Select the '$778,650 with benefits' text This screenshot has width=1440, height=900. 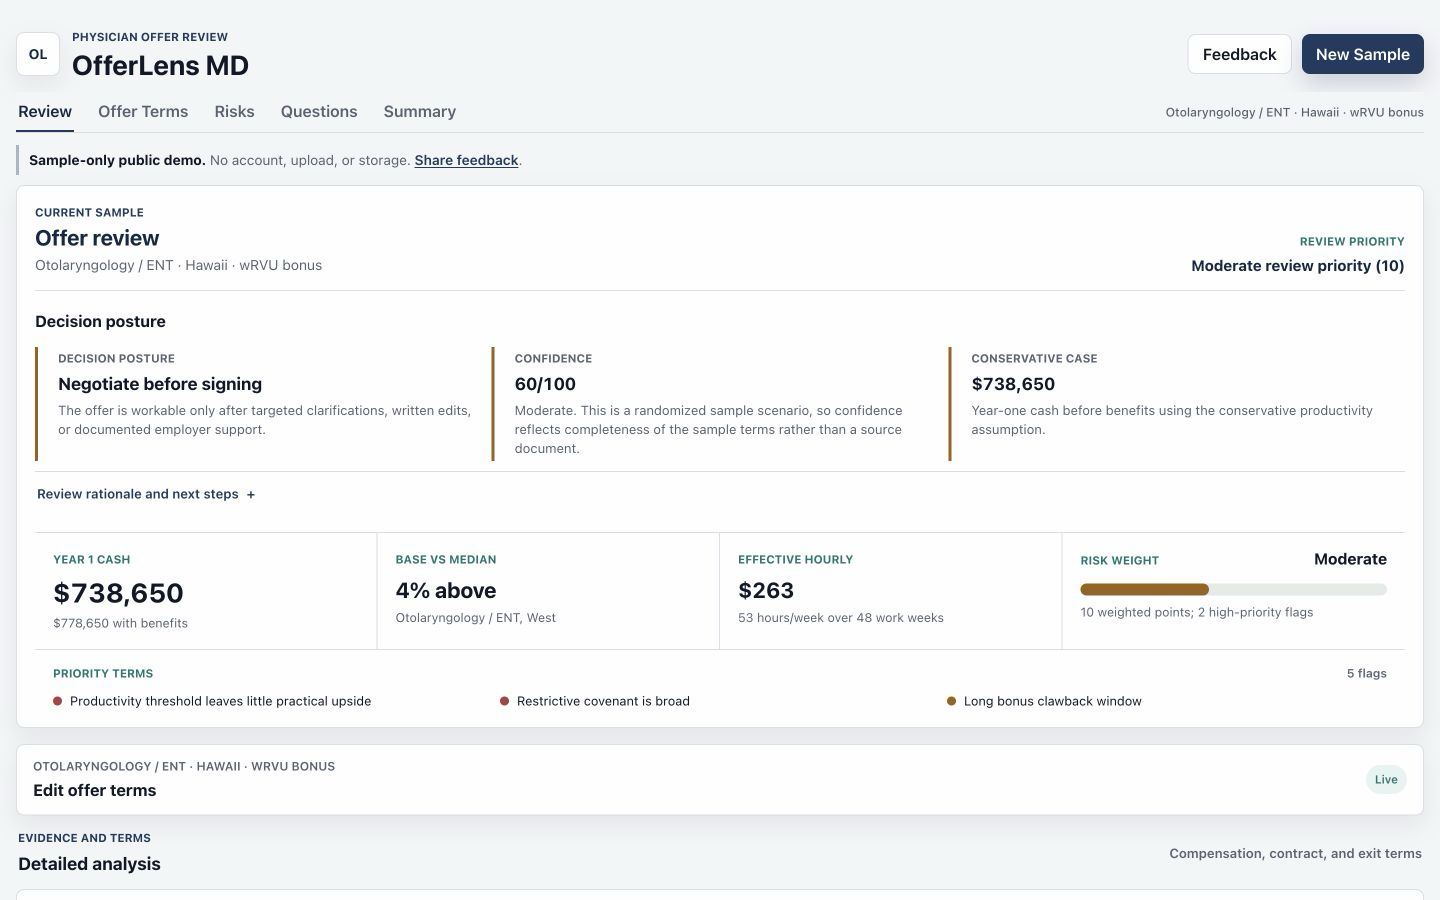point(120,623)
